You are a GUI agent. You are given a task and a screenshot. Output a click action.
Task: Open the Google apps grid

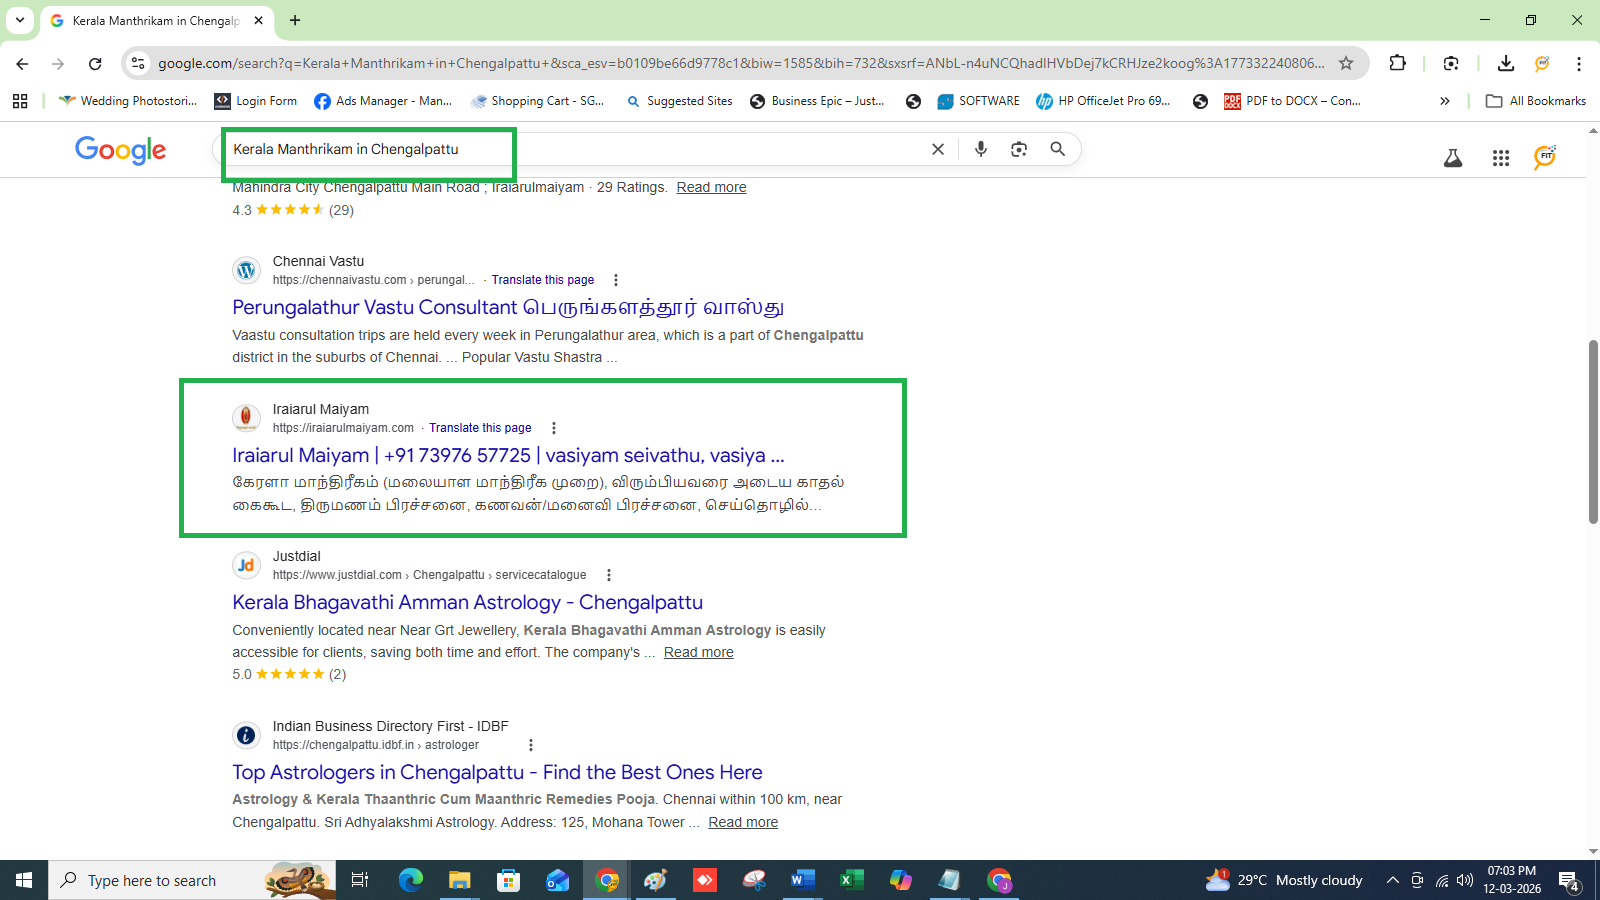(x=1500, y=158)
